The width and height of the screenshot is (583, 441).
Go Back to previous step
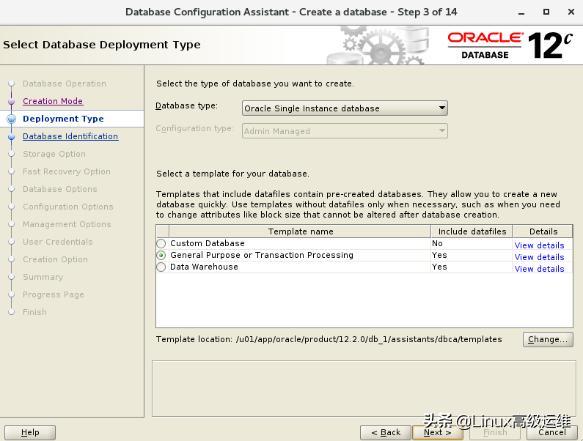coord(386,432)
